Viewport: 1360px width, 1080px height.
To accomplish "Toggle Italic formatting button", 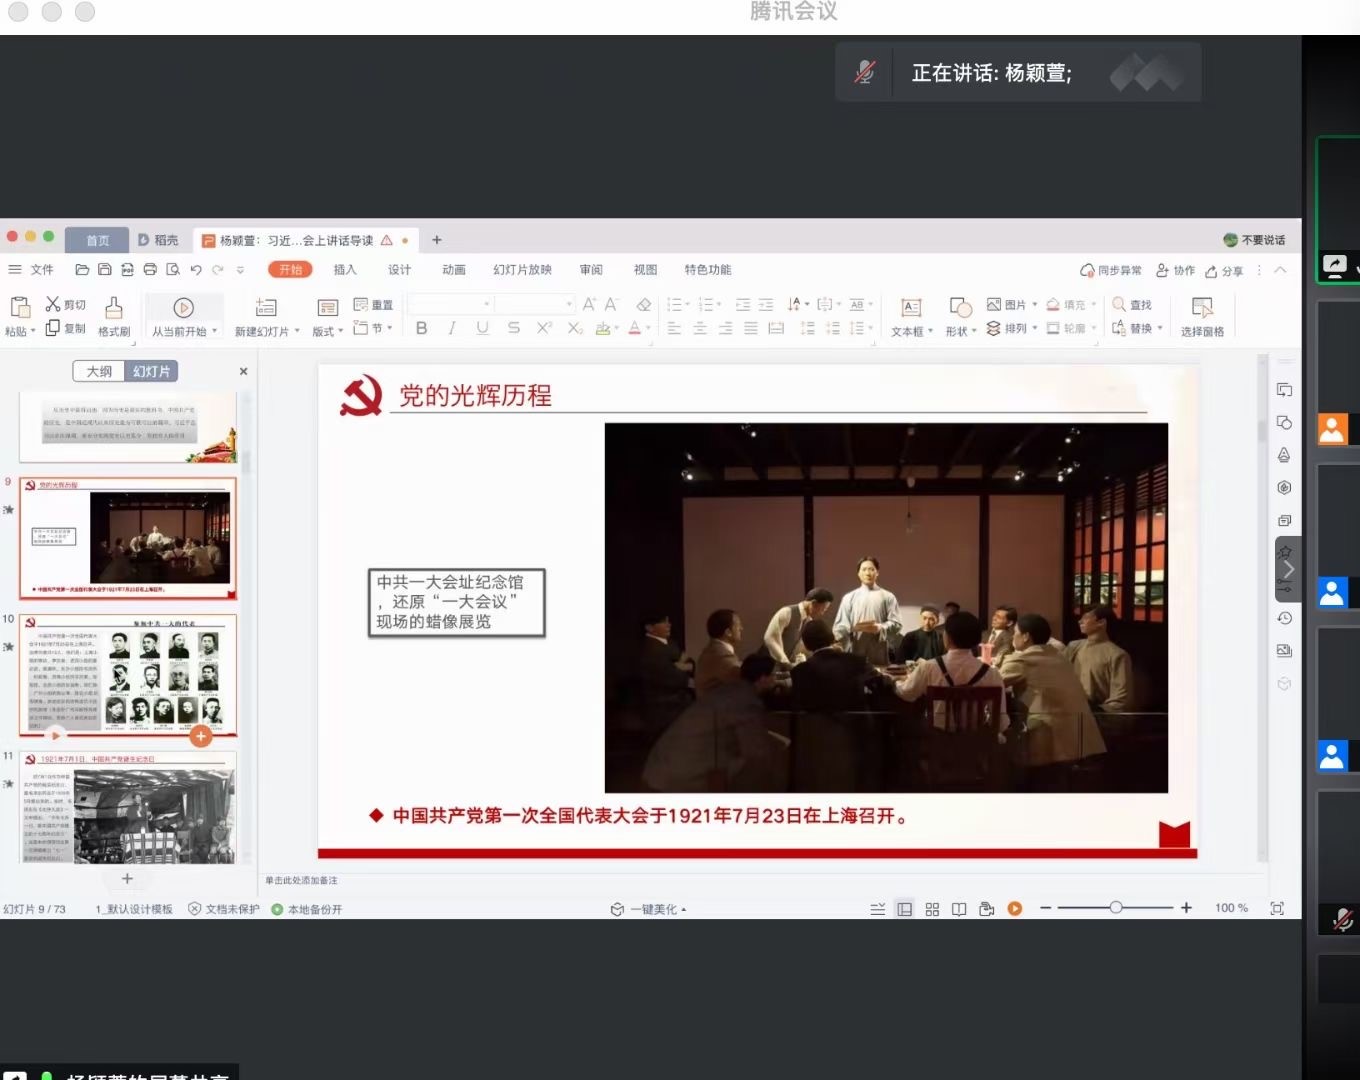I will click(x=452, y=328).
